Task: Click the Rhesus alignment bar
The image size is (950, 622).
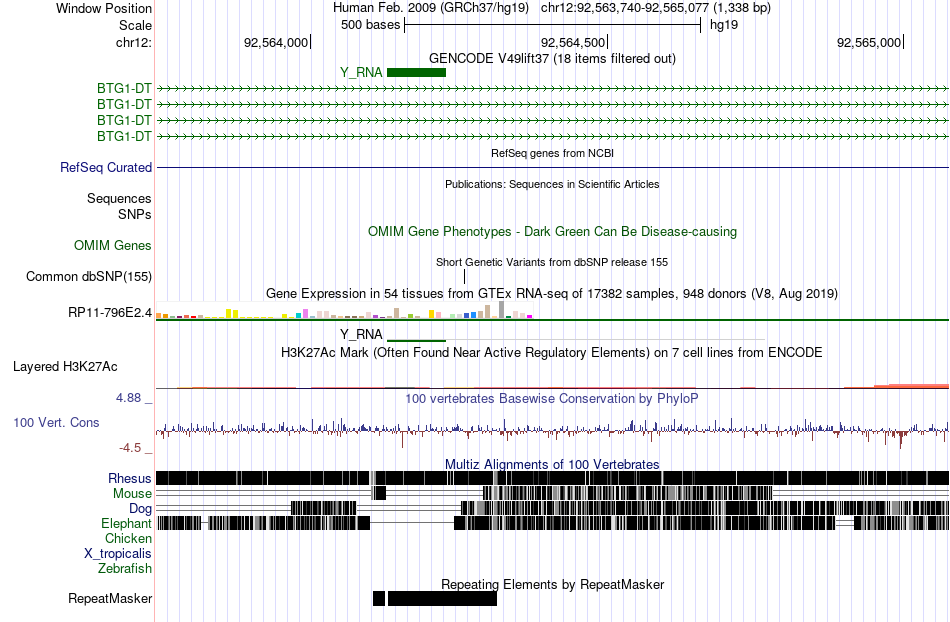Action: [x=553, y=478]
